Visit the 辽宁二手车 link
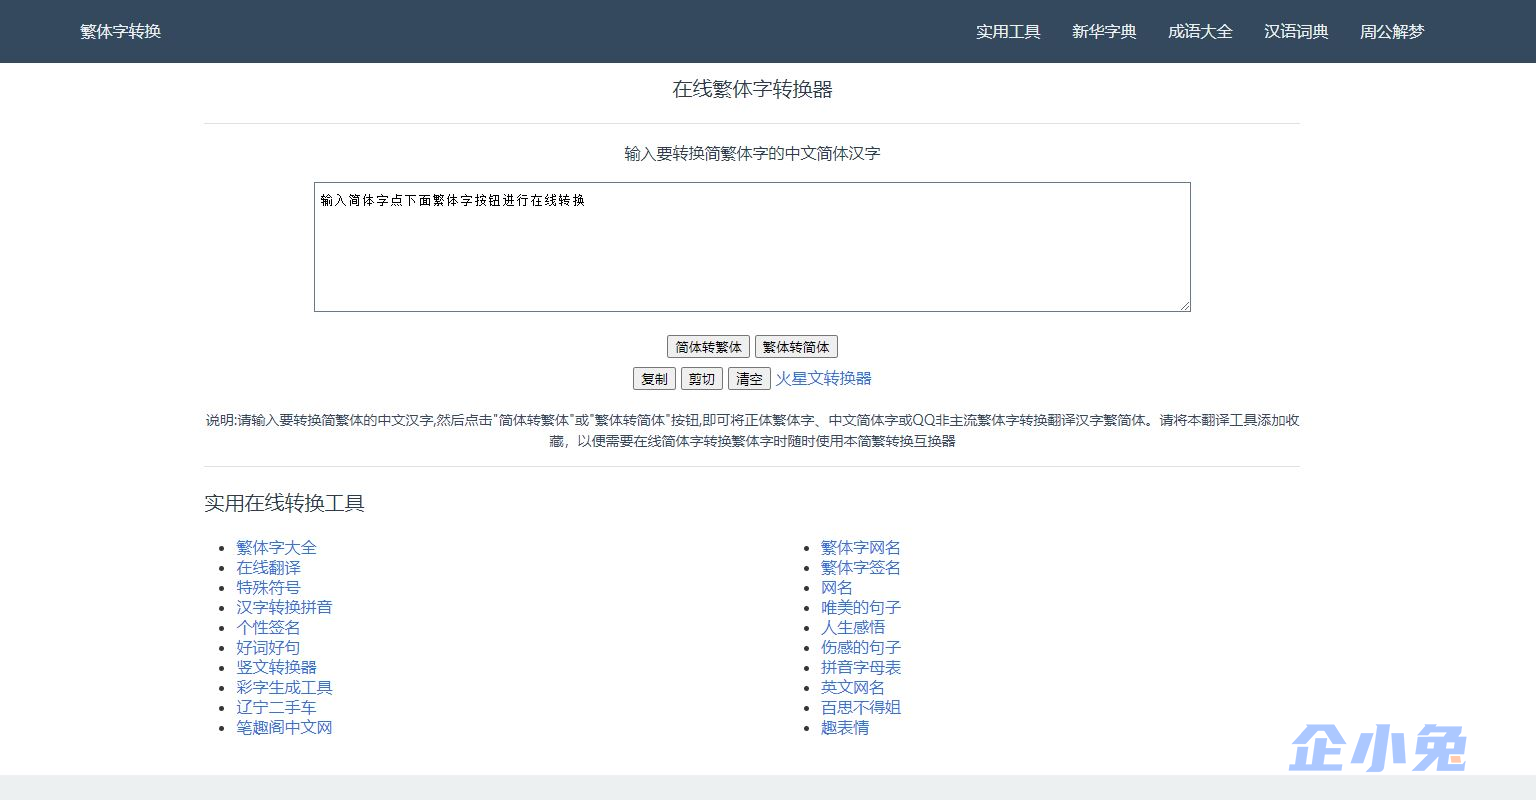1536x800 pixels. (276, 707)
